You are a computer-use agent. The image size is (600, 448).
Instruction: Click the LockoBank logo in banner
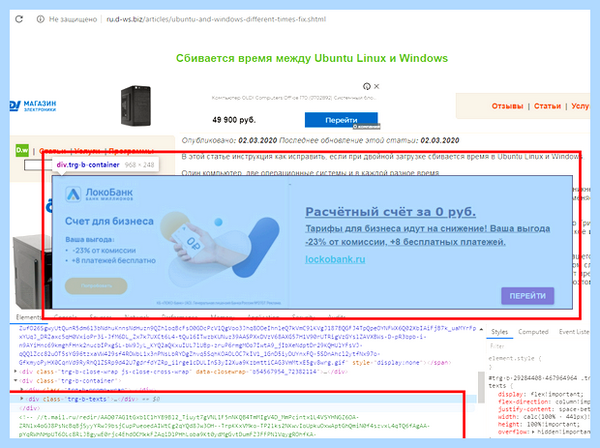pyautogui.click(x=99, y=194)
